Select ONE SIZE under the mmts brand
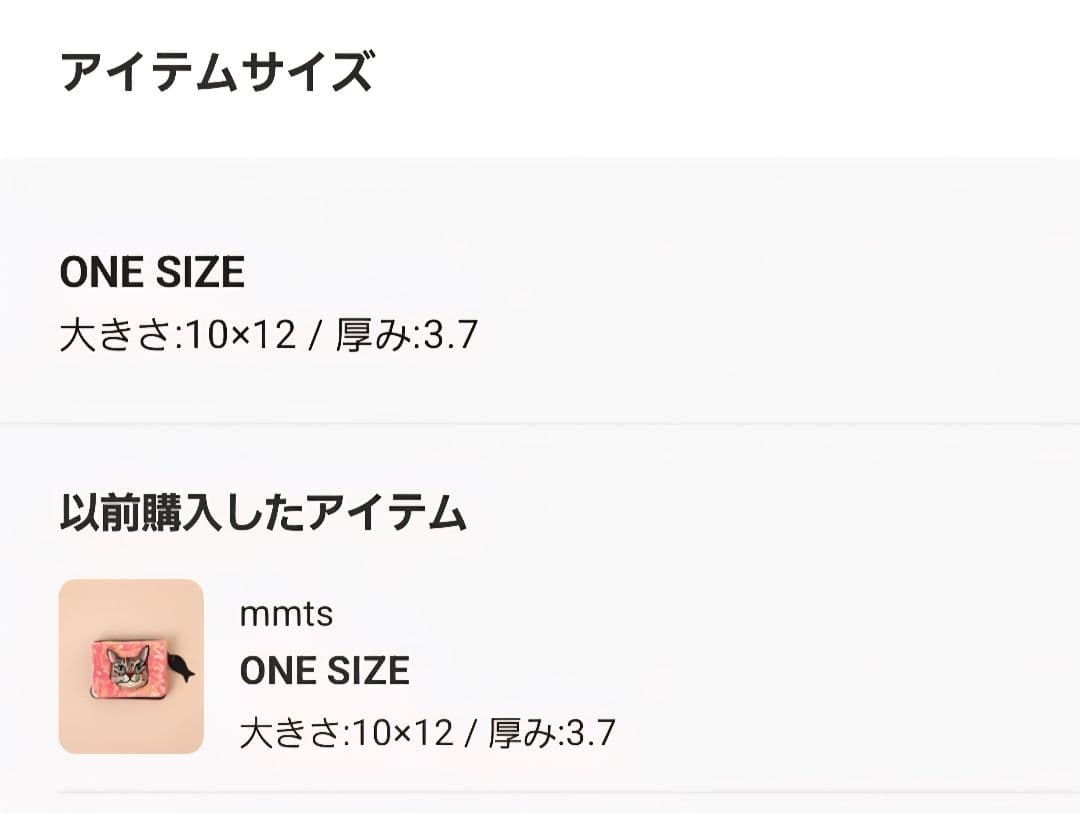This screenshot has height=813, width=1080. [325, 671]
